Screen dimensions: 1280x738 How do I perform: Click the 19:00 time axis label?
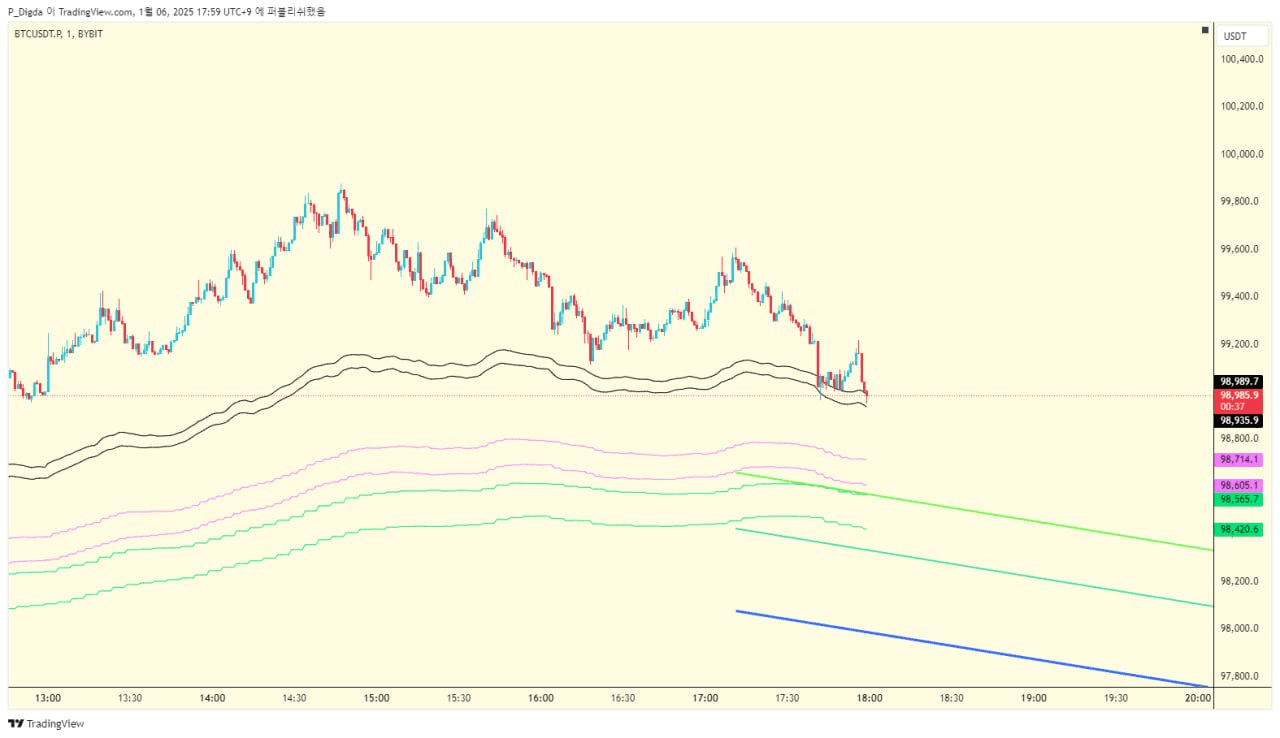1034,698
